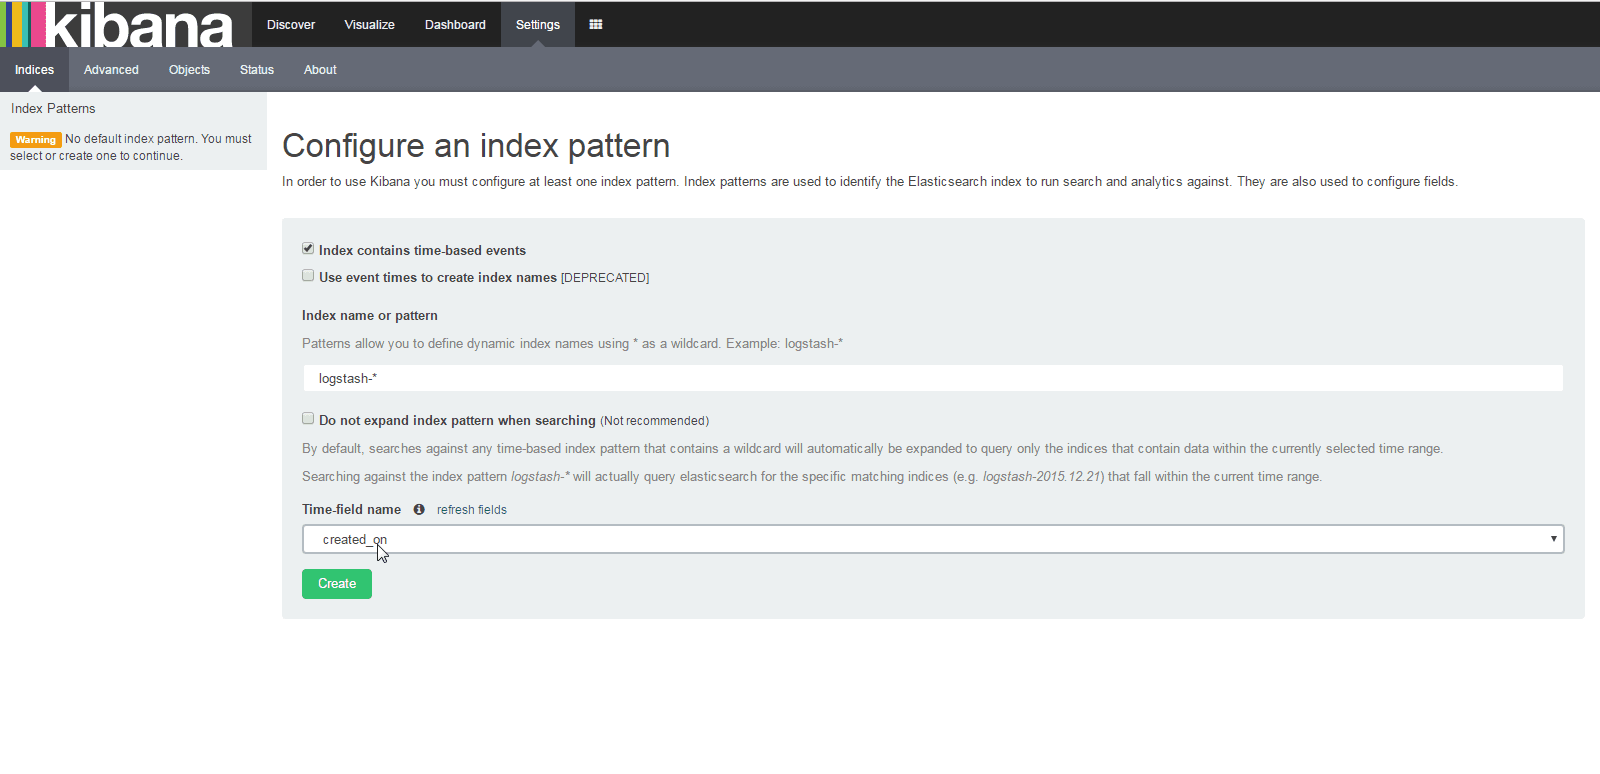The image size is (1600, 774).
Task: Open the Objects sub-tab
Action: [x=189, y=70]
